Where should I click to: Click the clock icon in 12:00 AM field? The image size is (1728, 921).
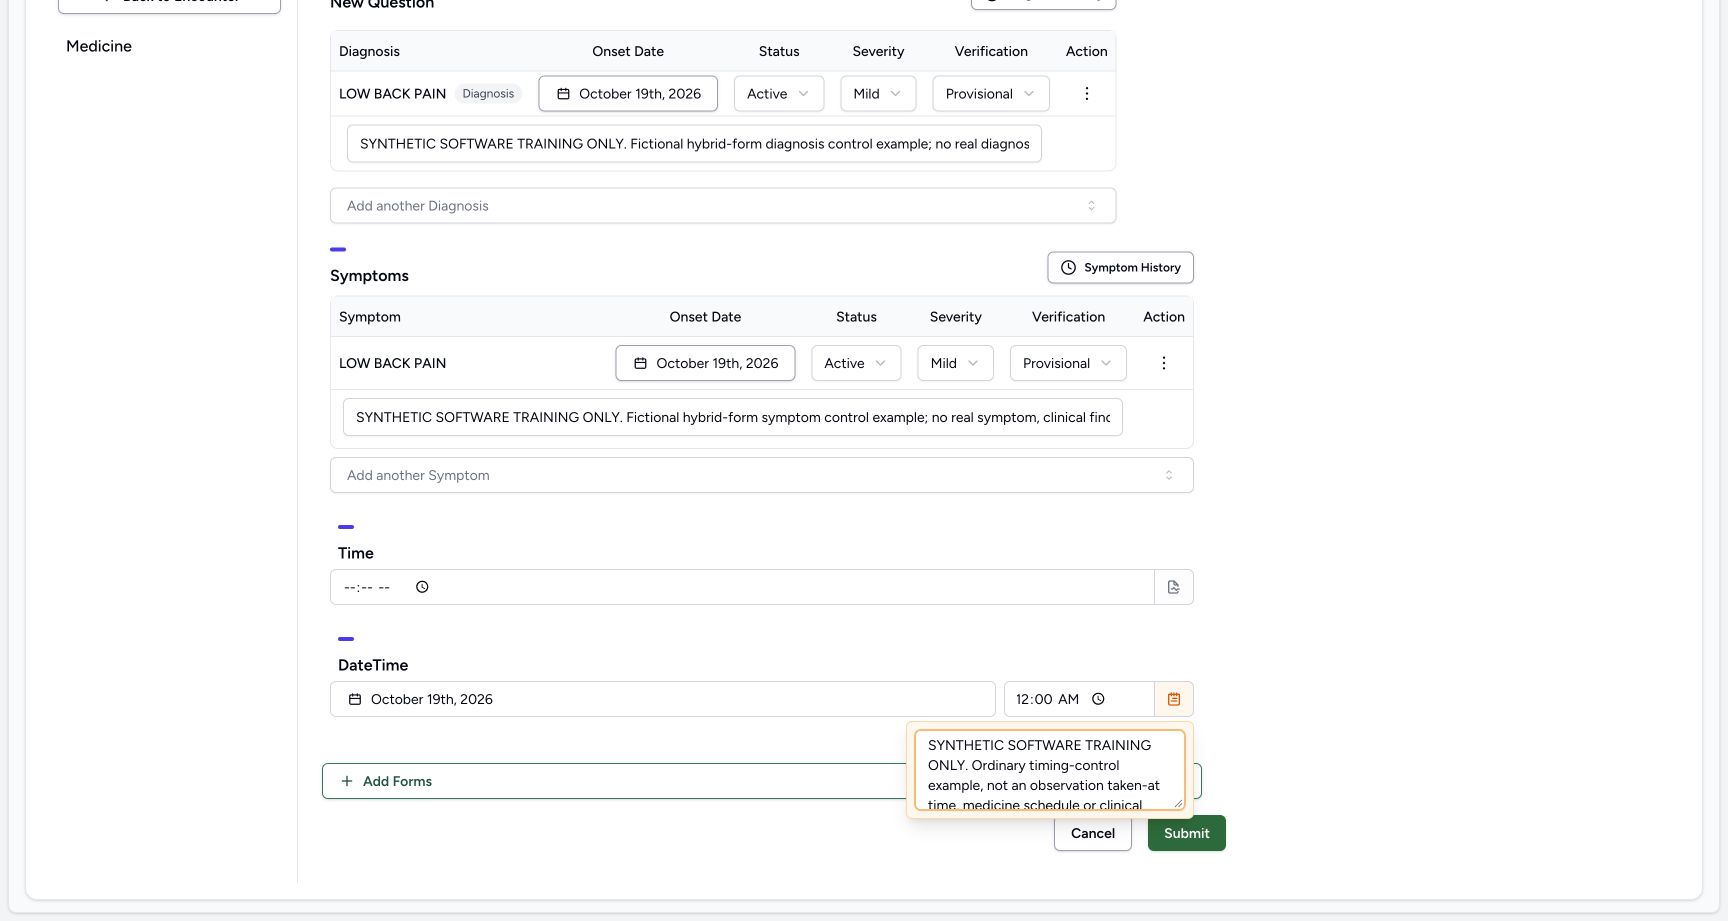coord(1098,699)
